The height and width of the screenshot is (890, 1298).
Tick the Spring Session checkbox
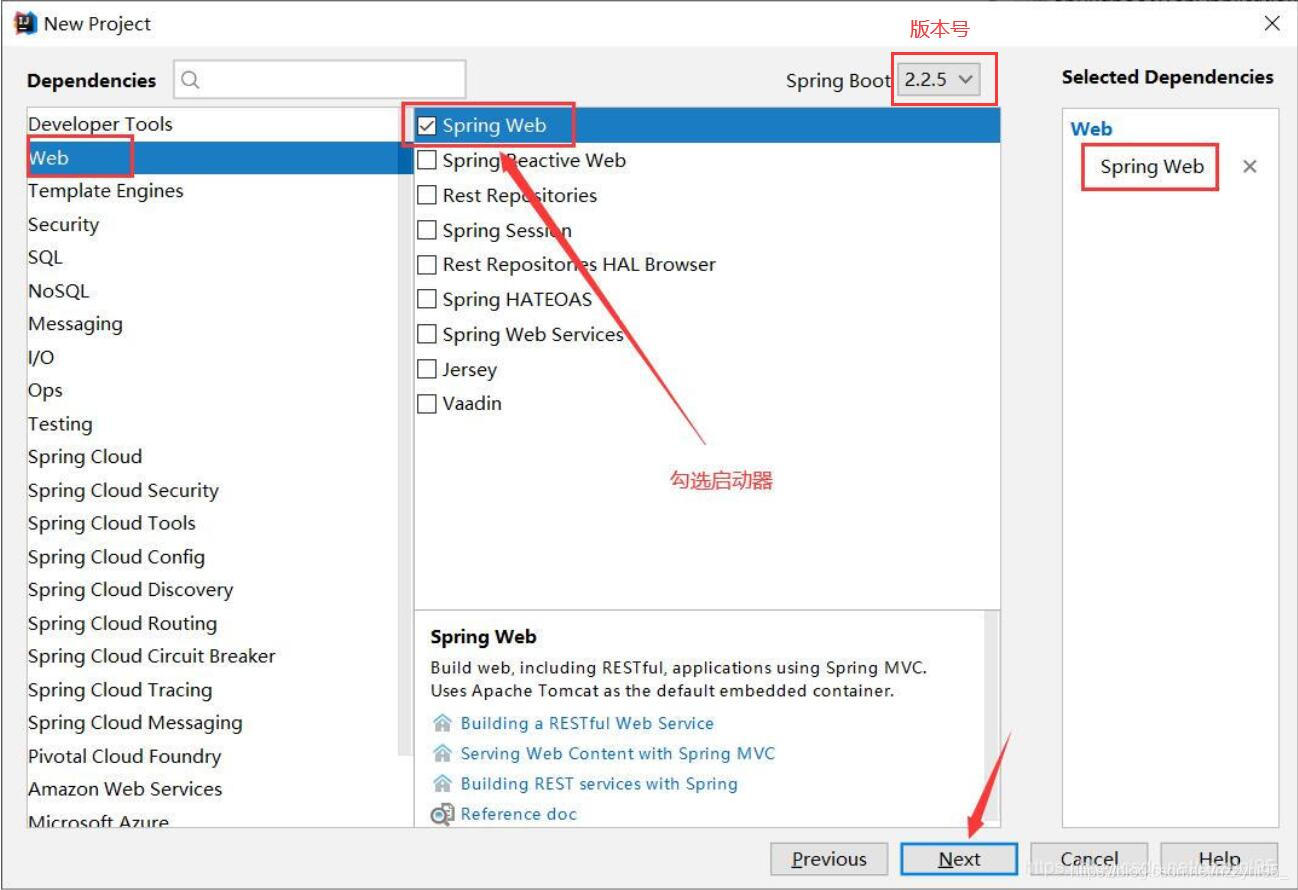(x=427, y=230)
